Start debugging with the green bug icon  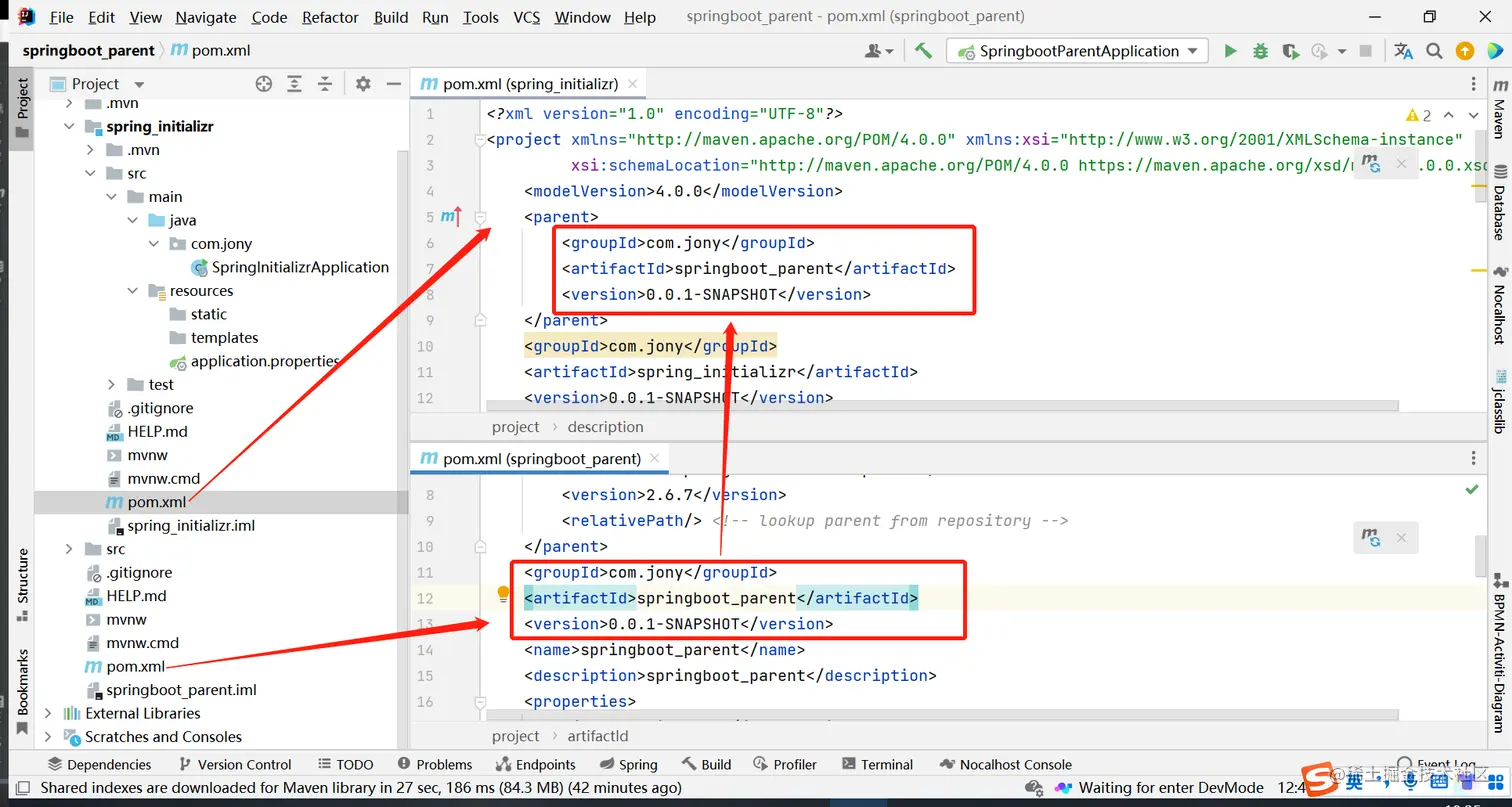[x=1260, y=51]
